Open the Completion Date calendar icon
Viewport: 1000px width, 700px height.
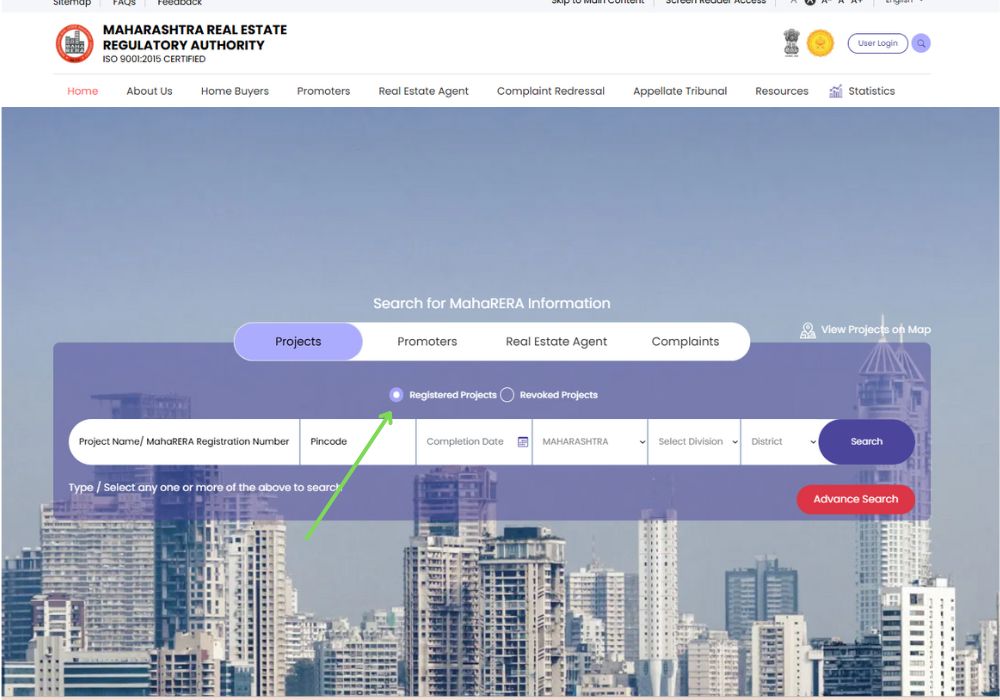coord(522,442)
